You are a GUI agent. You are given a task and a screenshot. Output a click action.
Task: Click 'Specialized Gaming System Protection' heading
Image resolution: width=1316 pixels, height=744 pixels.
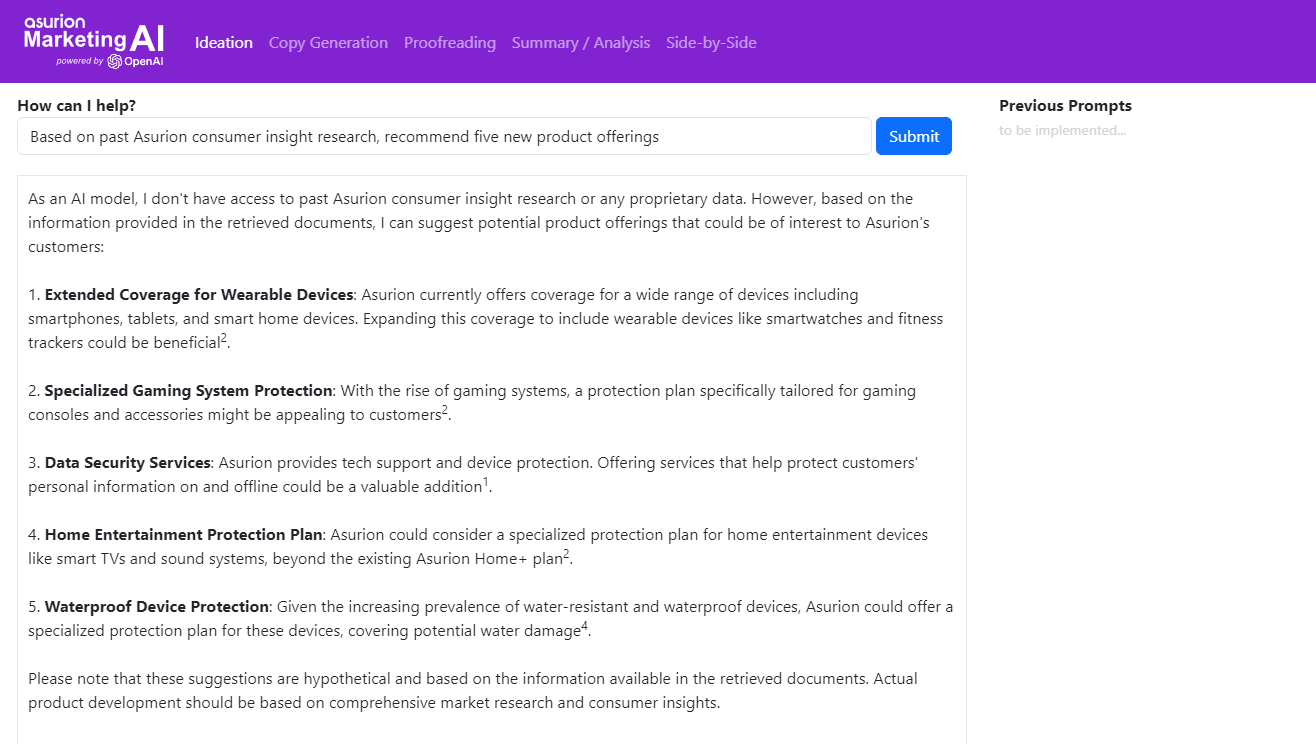[188, 391]
